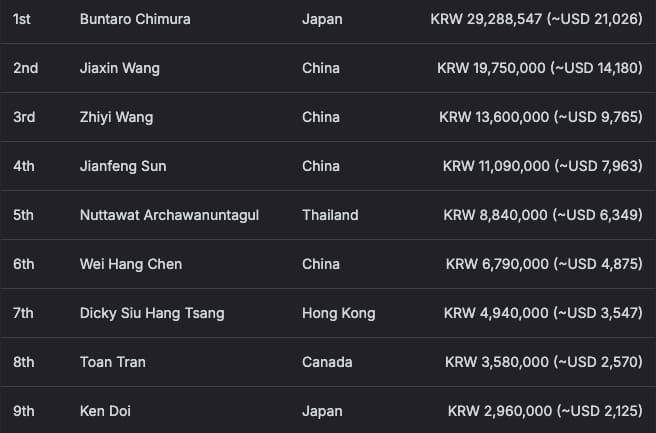Click Thailand country cell
This screenshot has width=656, height=433.
(330, 215)
